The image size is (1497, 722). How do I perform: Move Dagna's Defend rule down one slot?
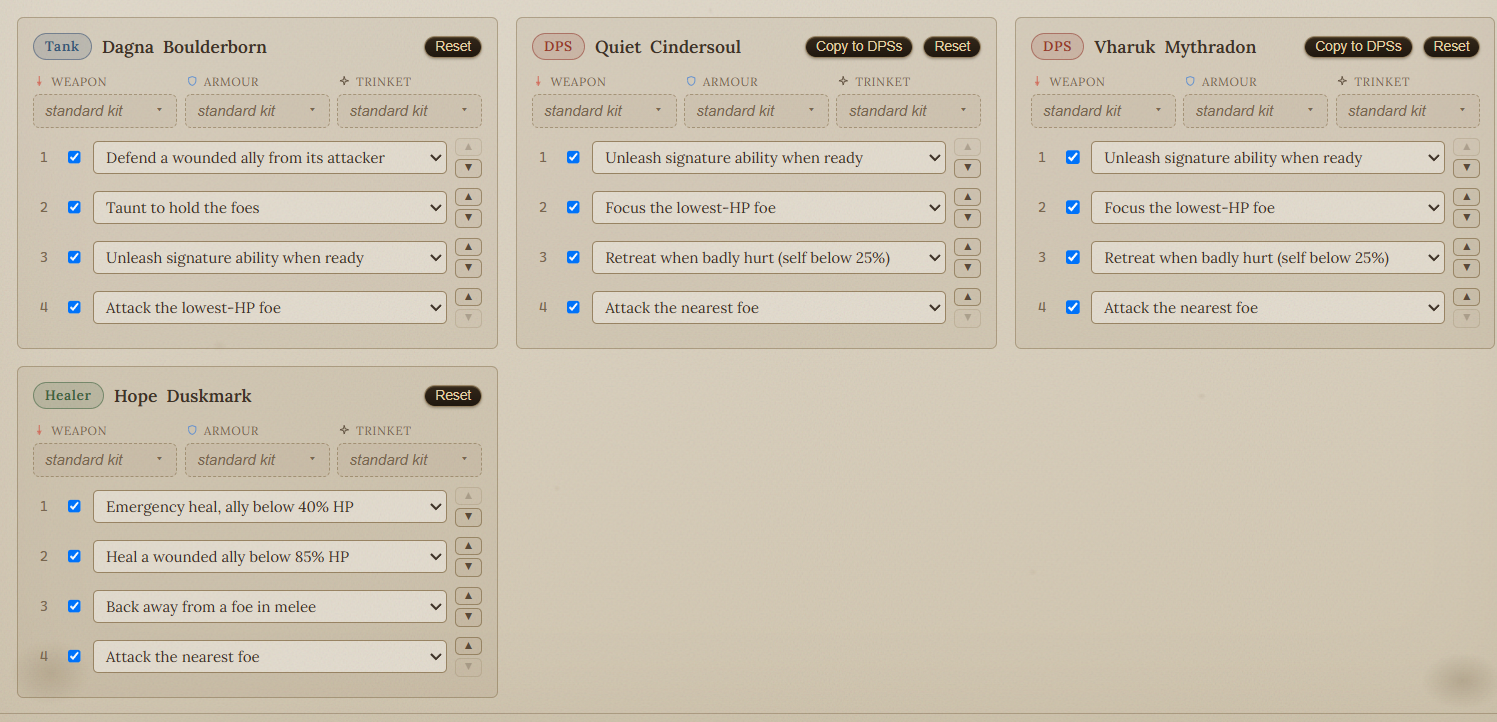pyautogui.click(x=468, y=168)
